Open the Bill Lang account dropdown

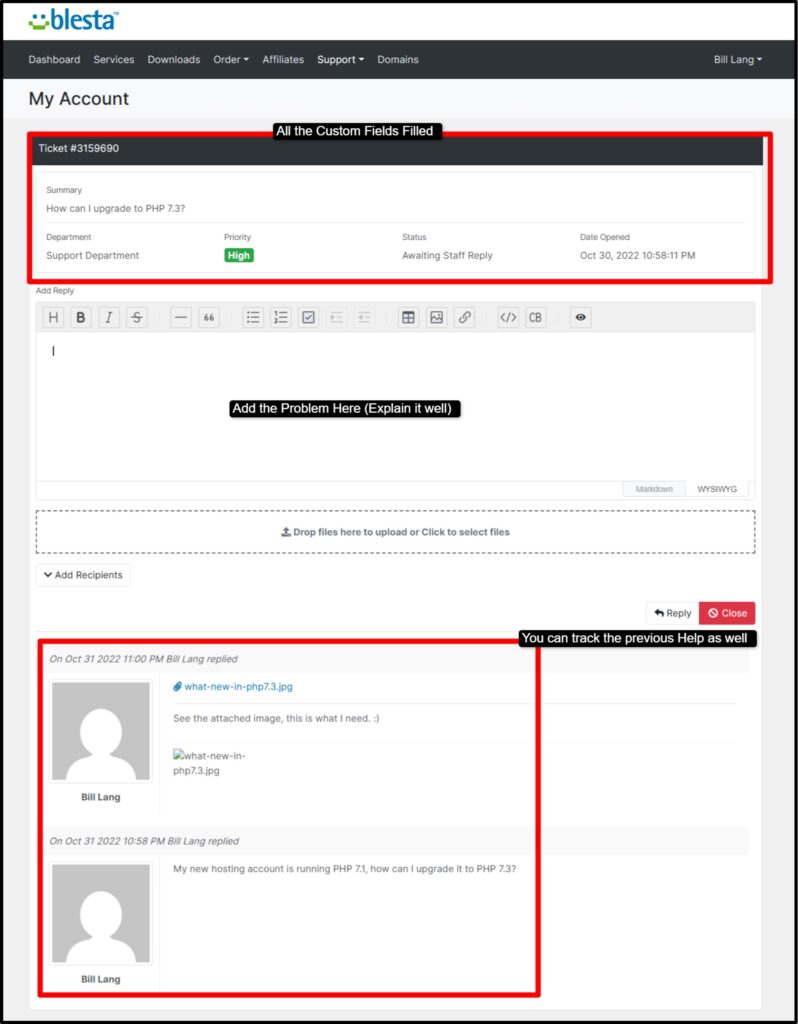pos(738,59)
